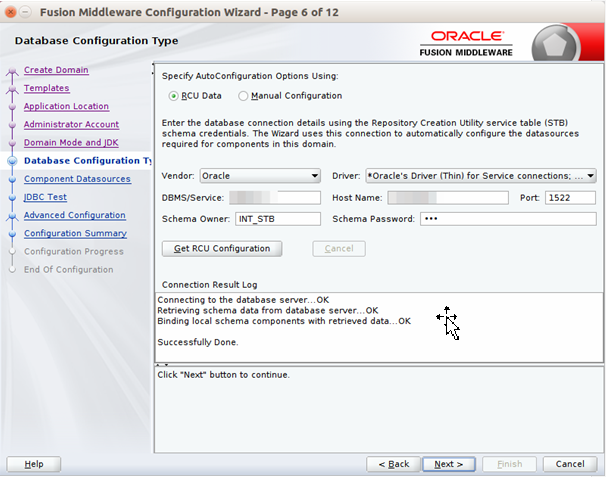Click the Oracle Fusion Middleware logo
Screen dimensions: 606x477
coord(466,43)
